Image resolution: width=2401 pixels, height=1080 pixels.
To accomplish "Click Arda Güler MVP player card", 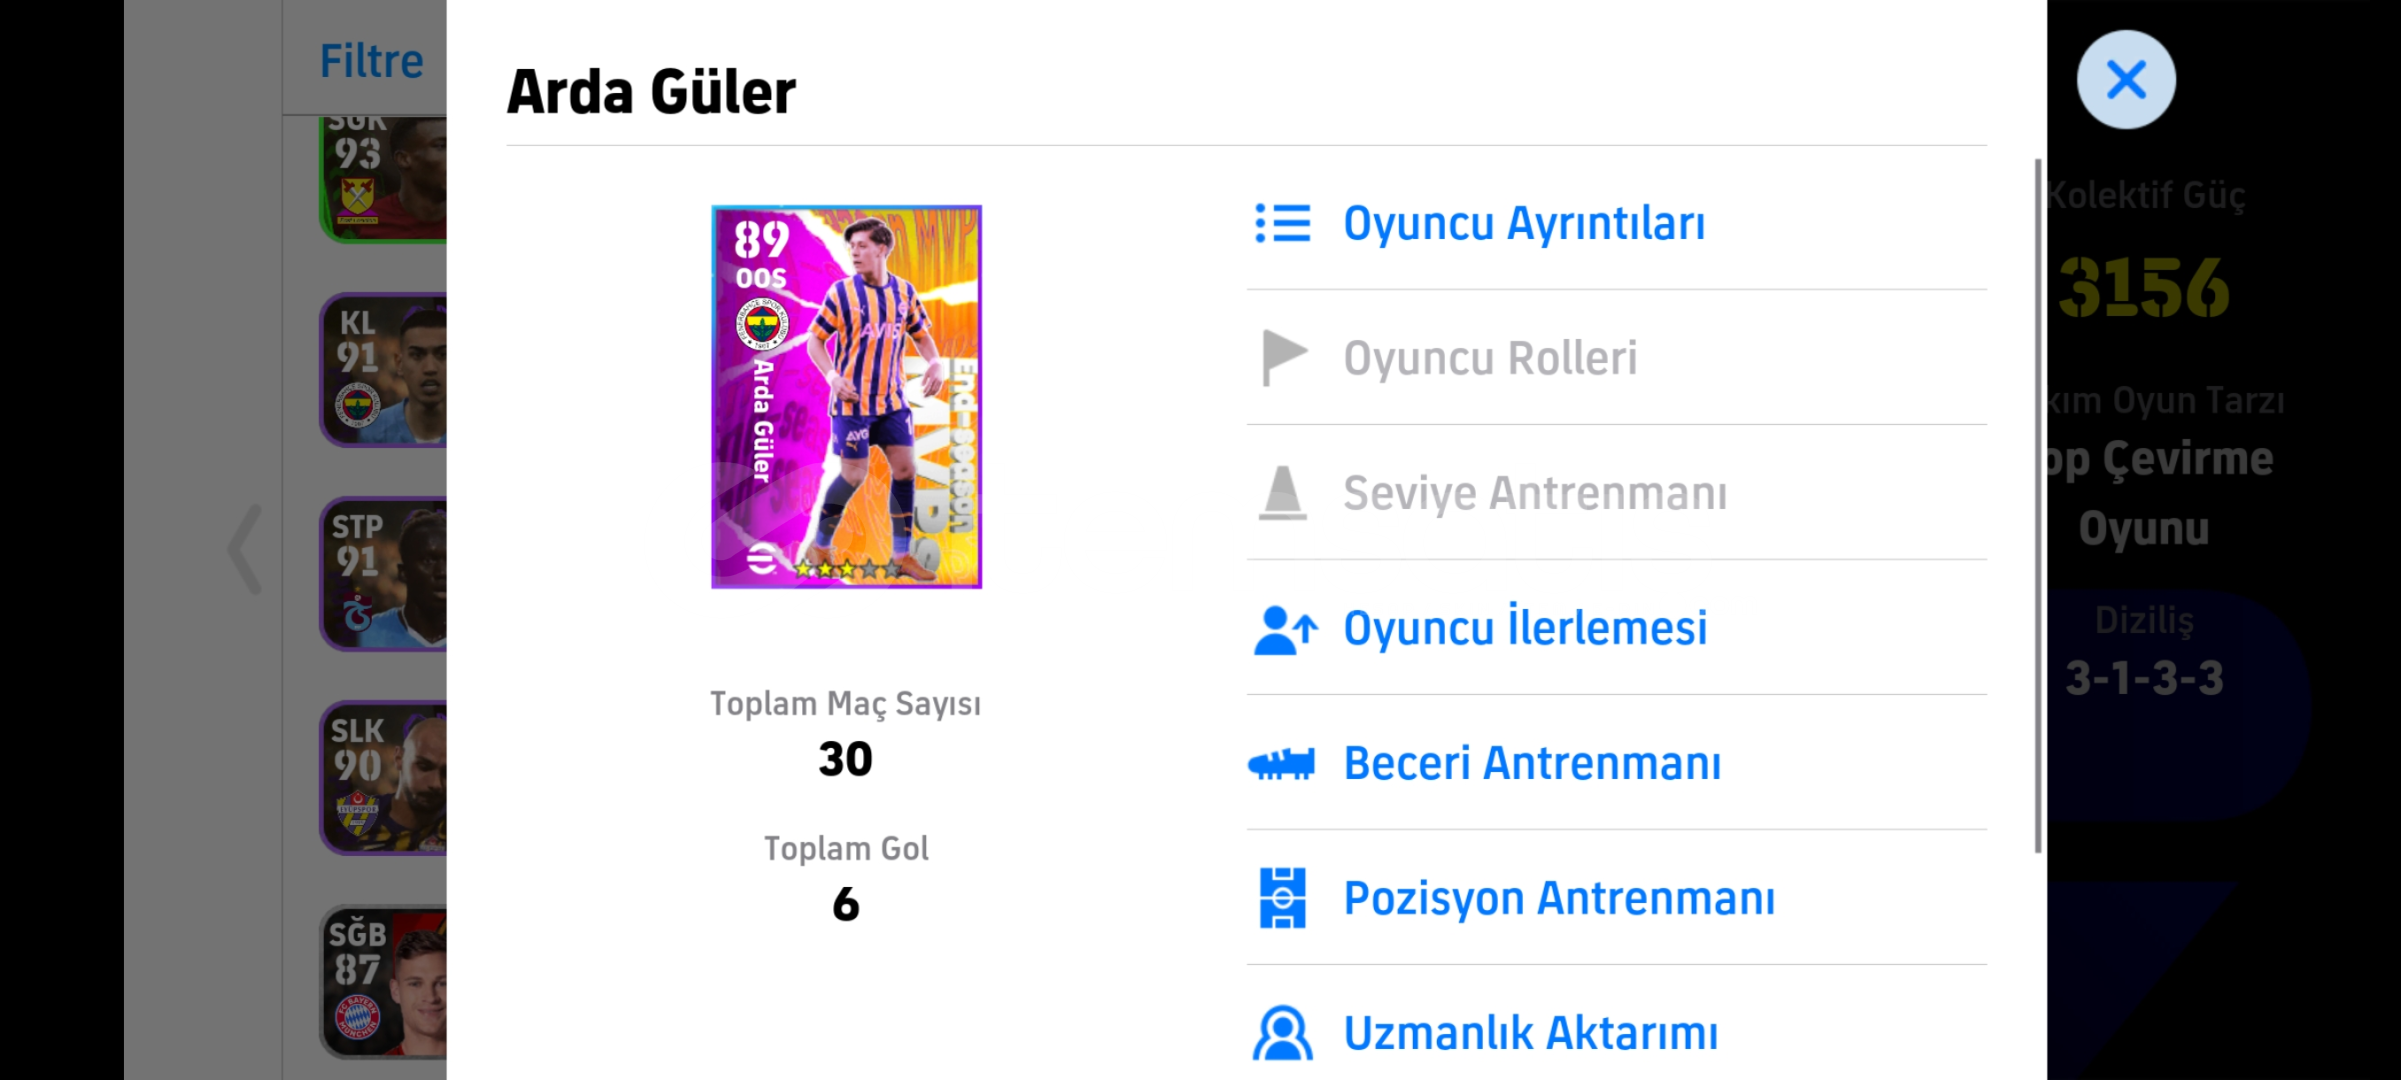I will (x=846, y=397).
